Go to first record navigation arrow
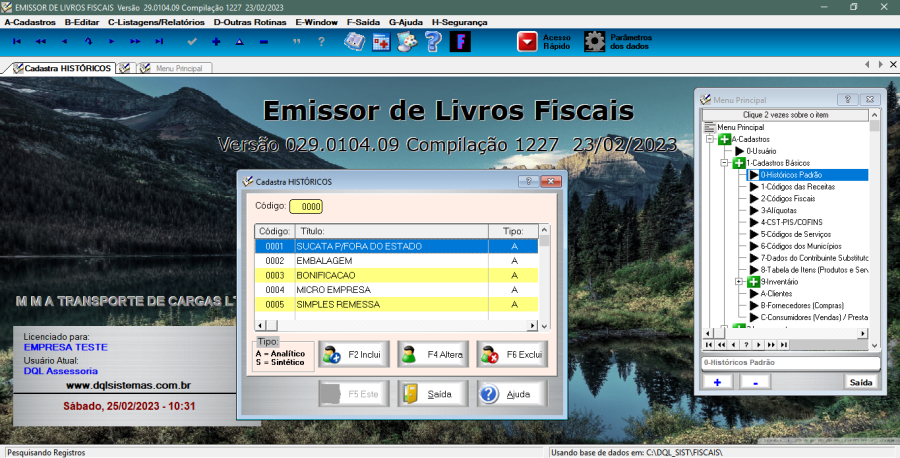The width and height of the screenshot is (900, 458). coord(16,42)
